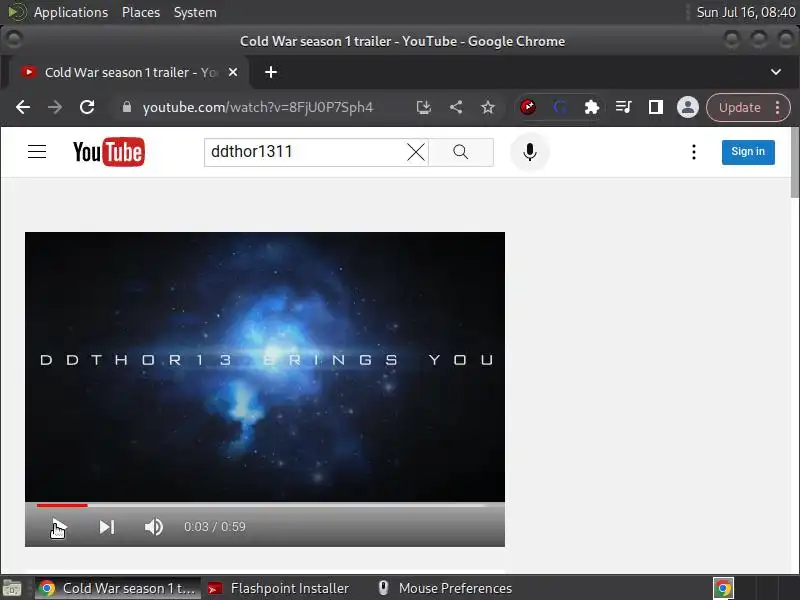Open Chrome three-dot menu beside Update
Screen dimensions: 800x600
[x=778, y=108]
